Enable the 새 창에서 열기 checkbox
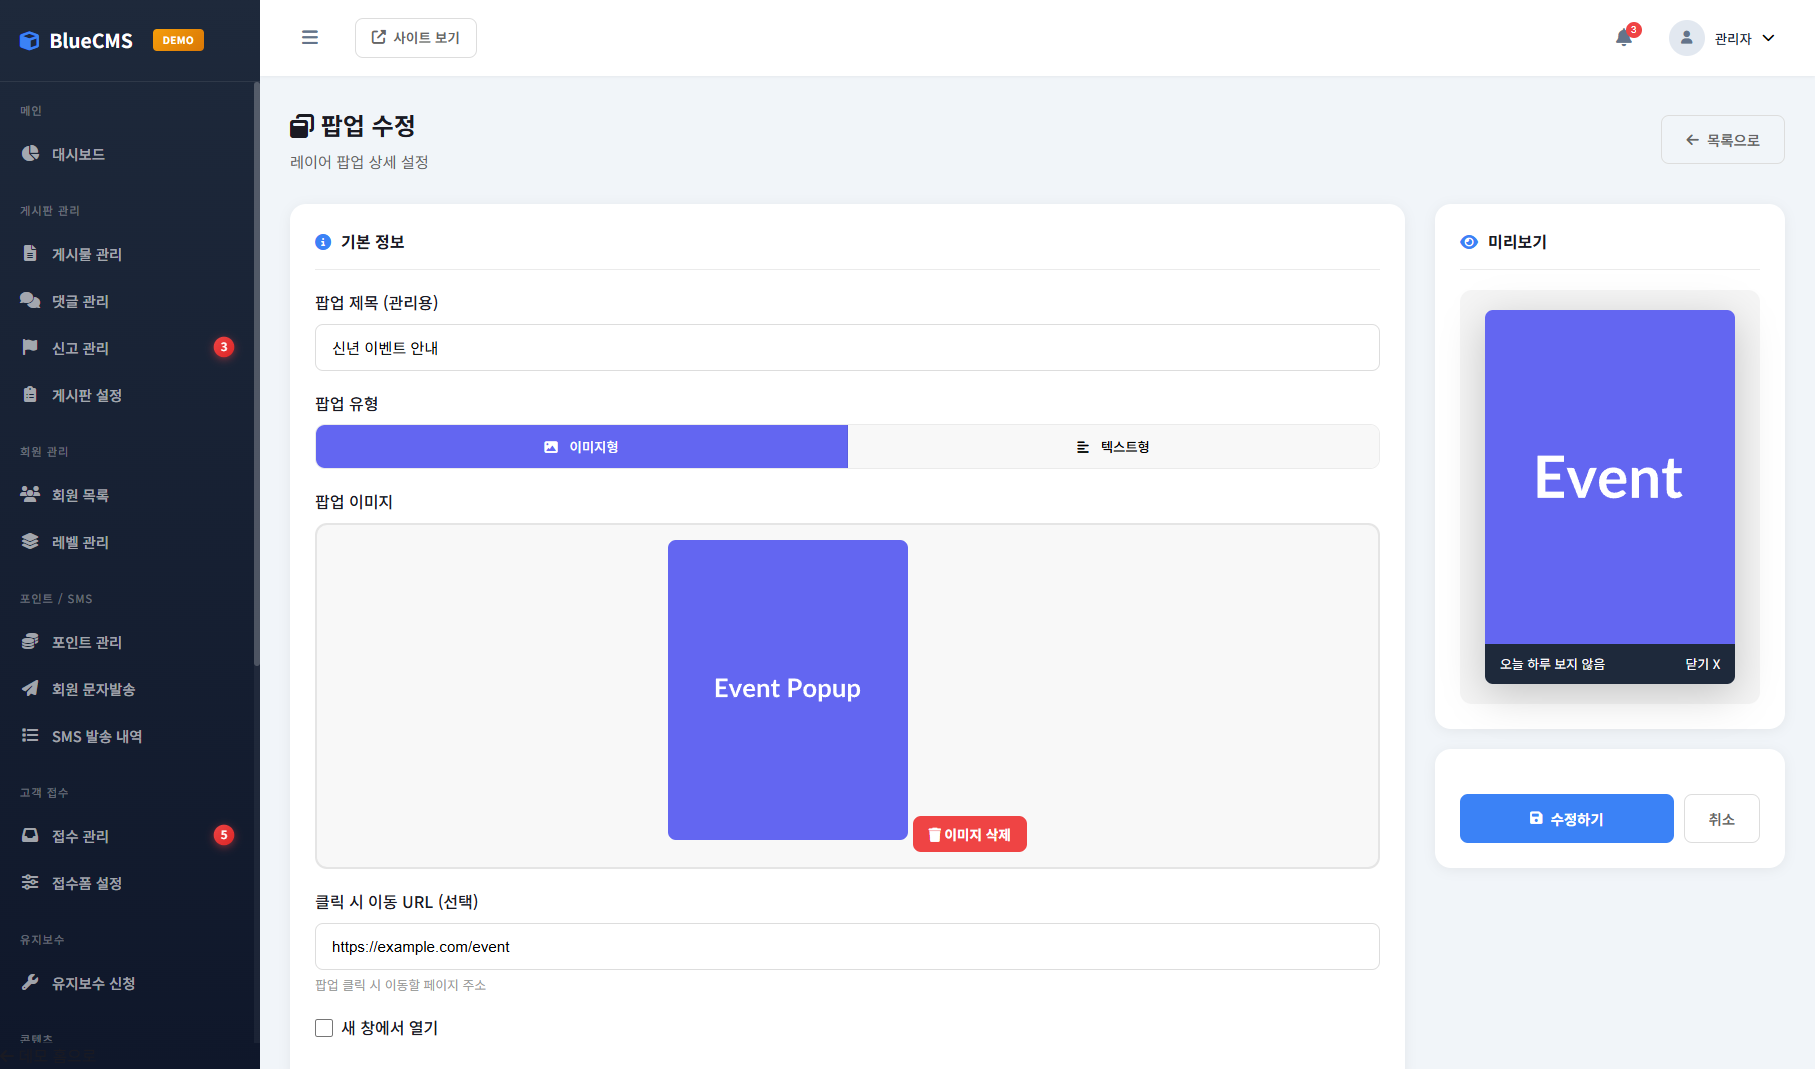 coord(324,1028)
